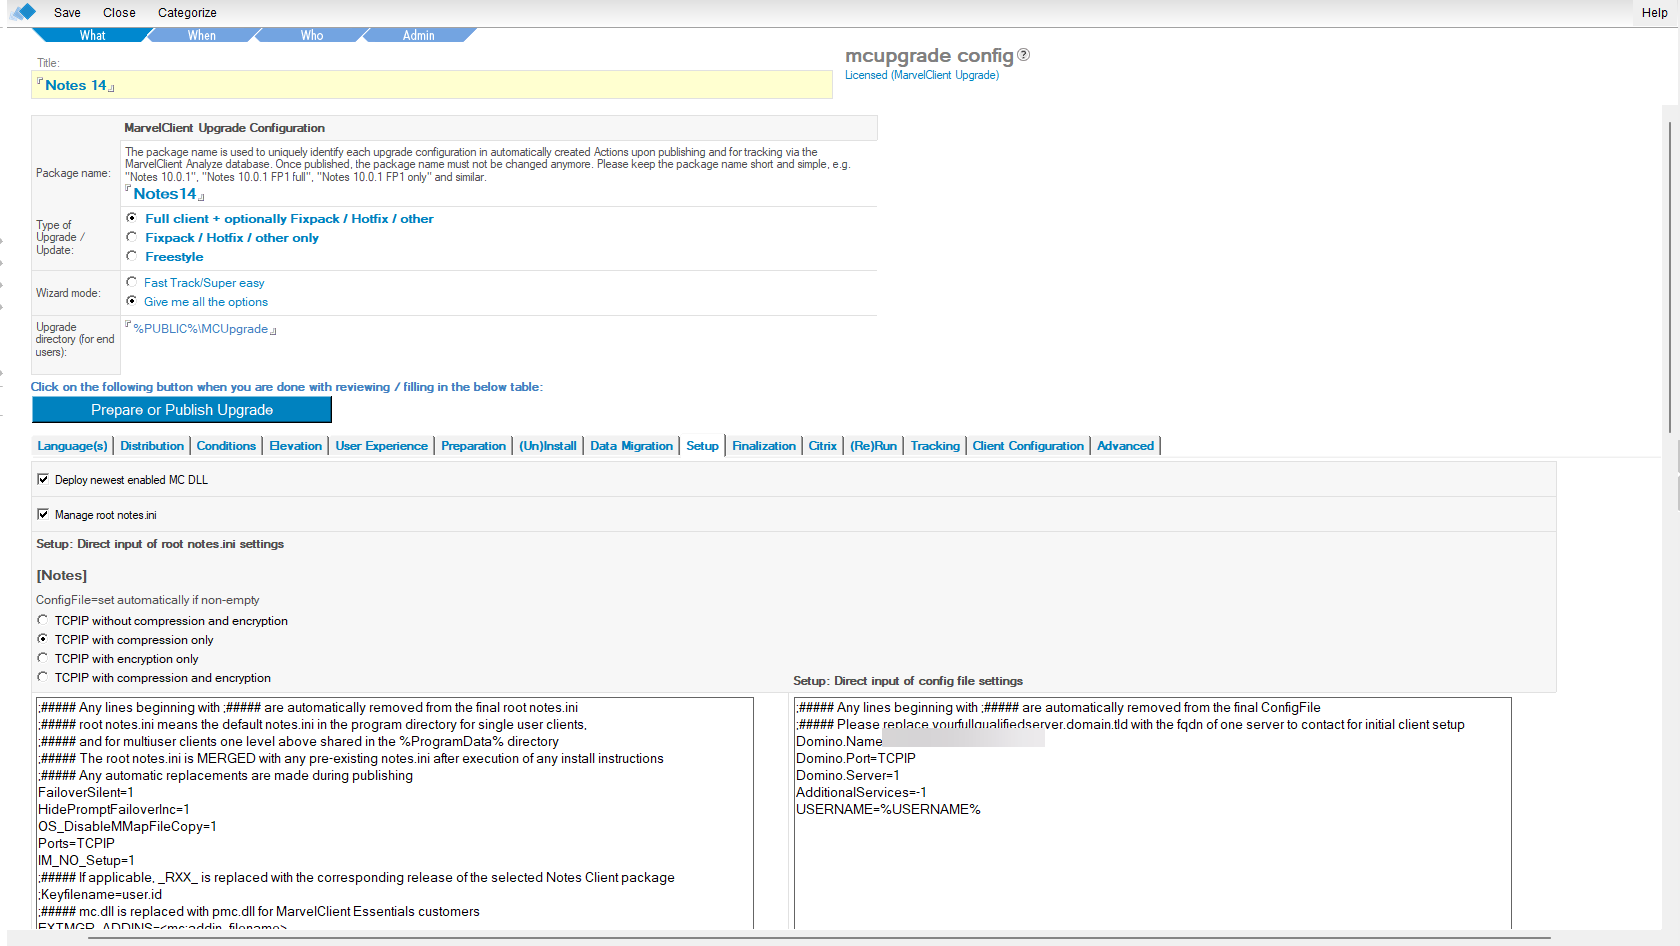Click the Package name field Notes14
1680x946 pixels.
tap(165, 194)
